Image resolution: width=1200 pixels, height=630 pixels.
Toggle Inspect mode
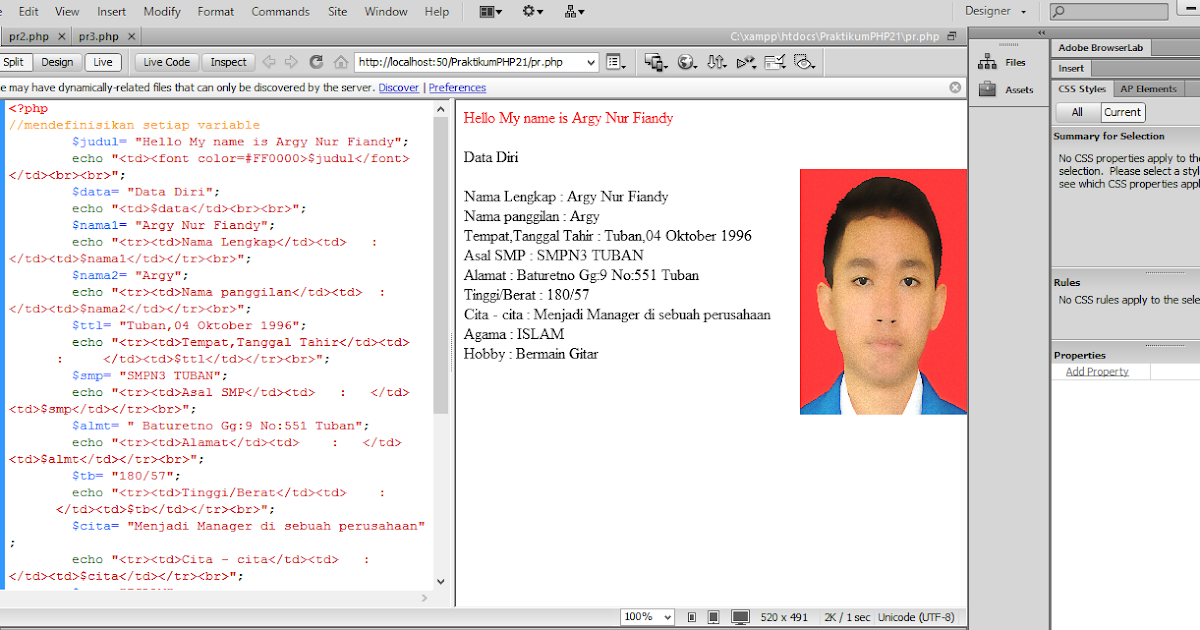click(x=228, y=62)
